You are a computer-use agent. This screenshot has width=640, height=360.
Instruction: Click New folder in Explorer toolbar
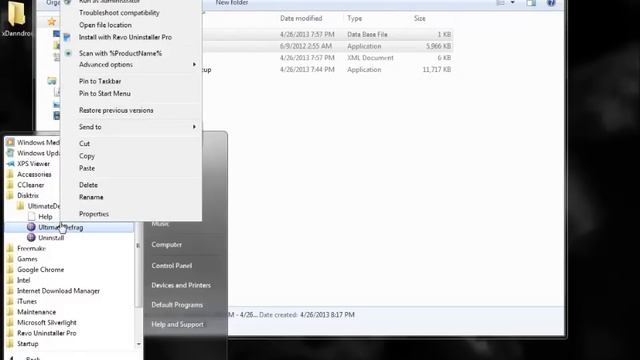pos(232,3)
